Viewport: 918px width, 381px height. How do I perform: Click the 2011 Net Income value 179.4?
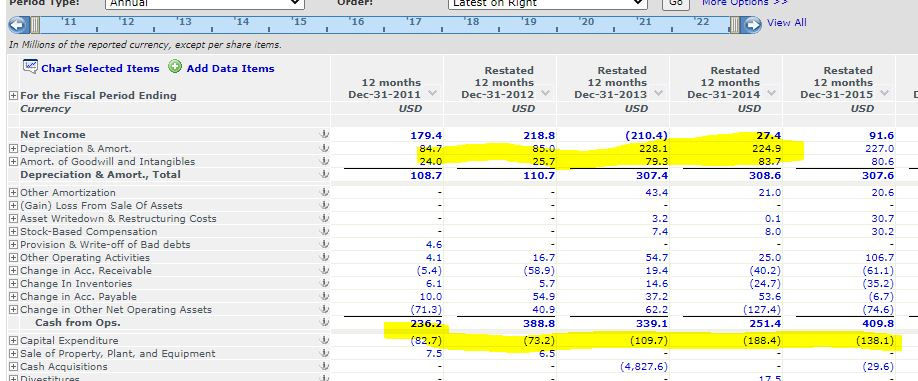(x=426, y=135)
